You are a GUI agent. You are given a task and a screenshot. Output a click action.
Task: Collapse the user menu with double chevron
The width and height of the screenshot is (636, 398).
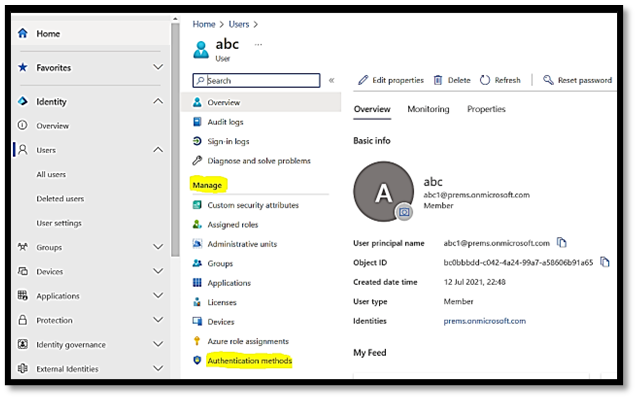331,80
